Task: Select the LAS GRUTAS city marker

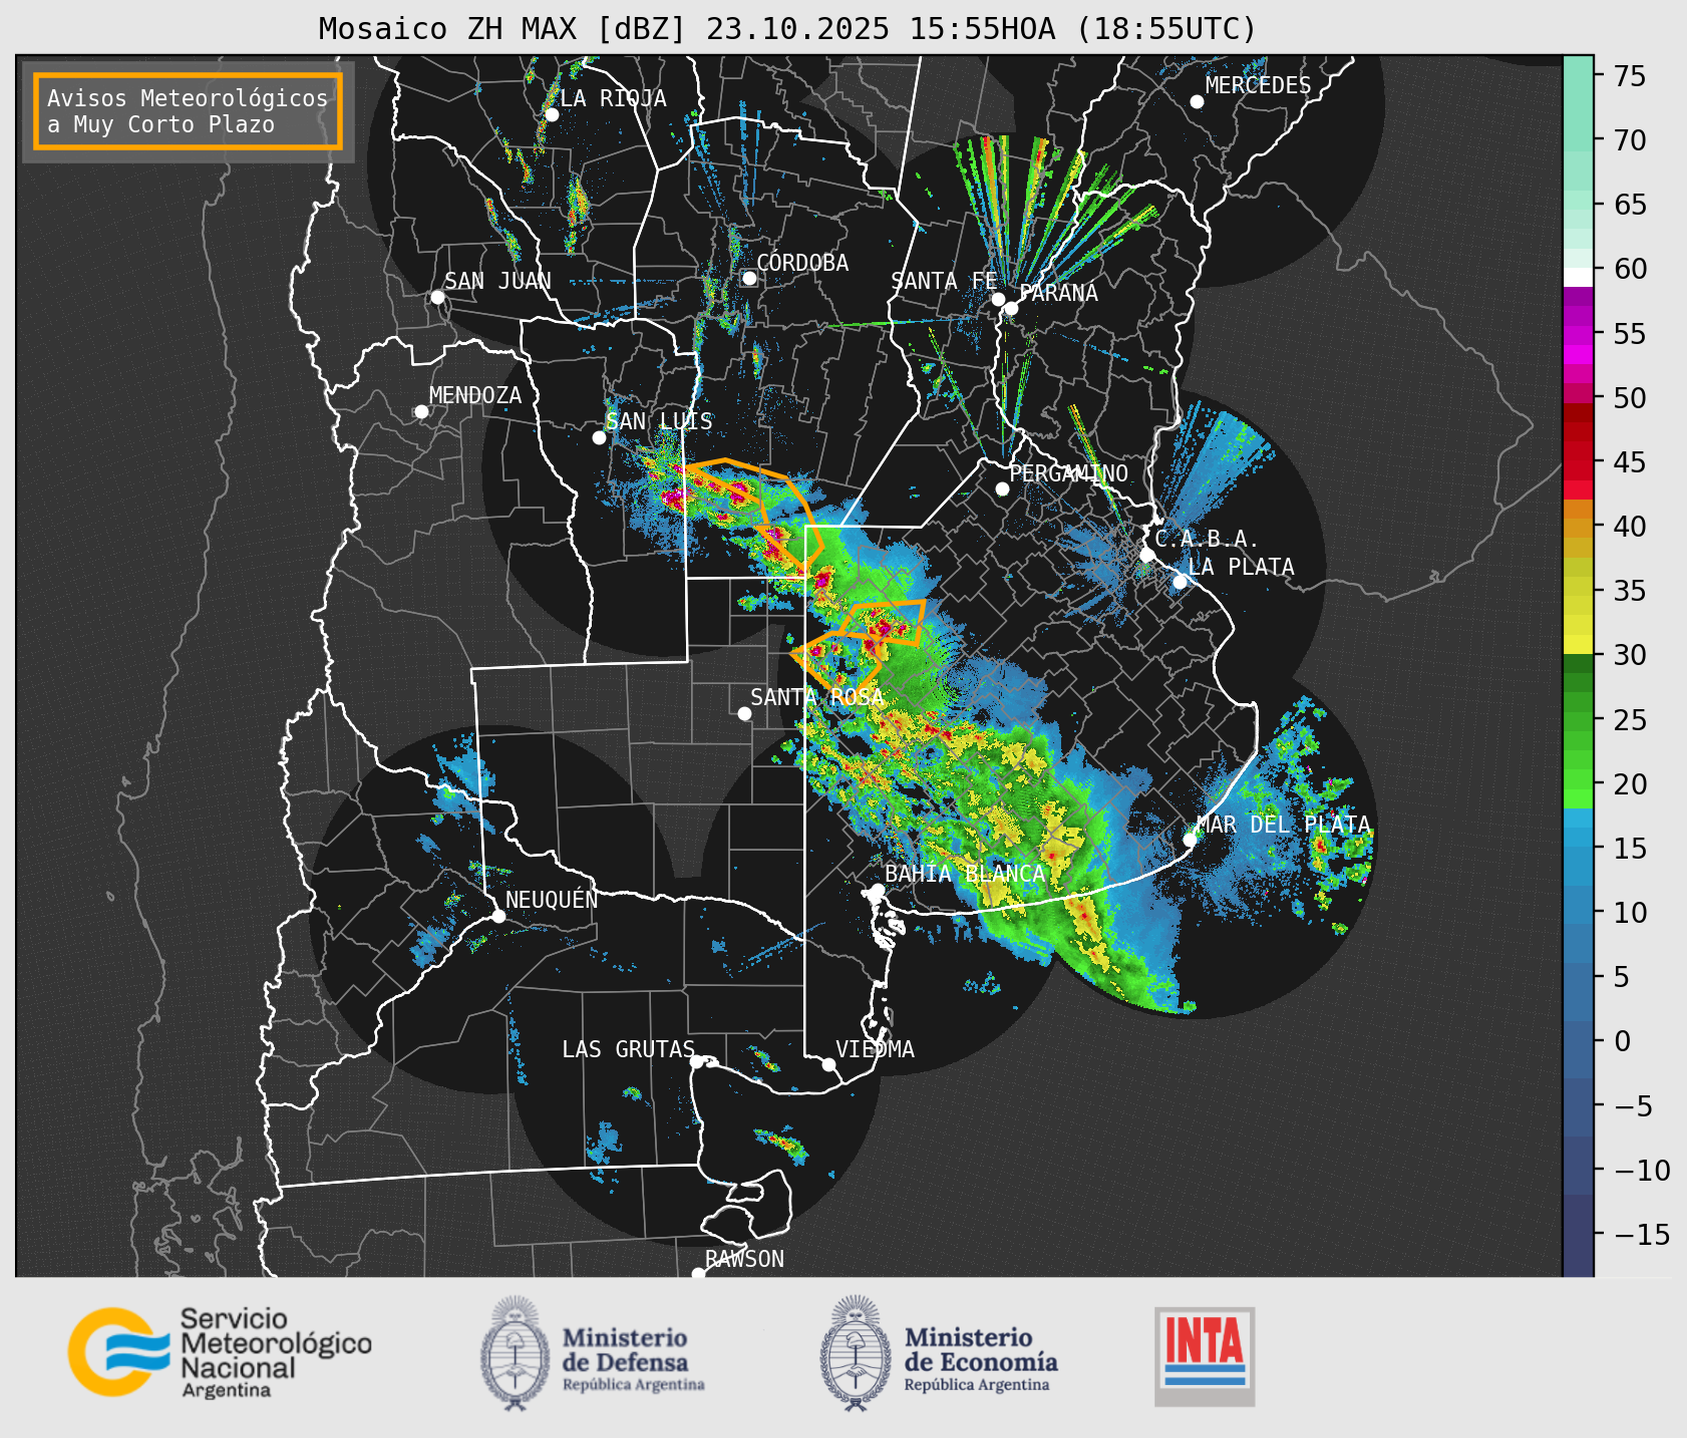Action: 697,1062
